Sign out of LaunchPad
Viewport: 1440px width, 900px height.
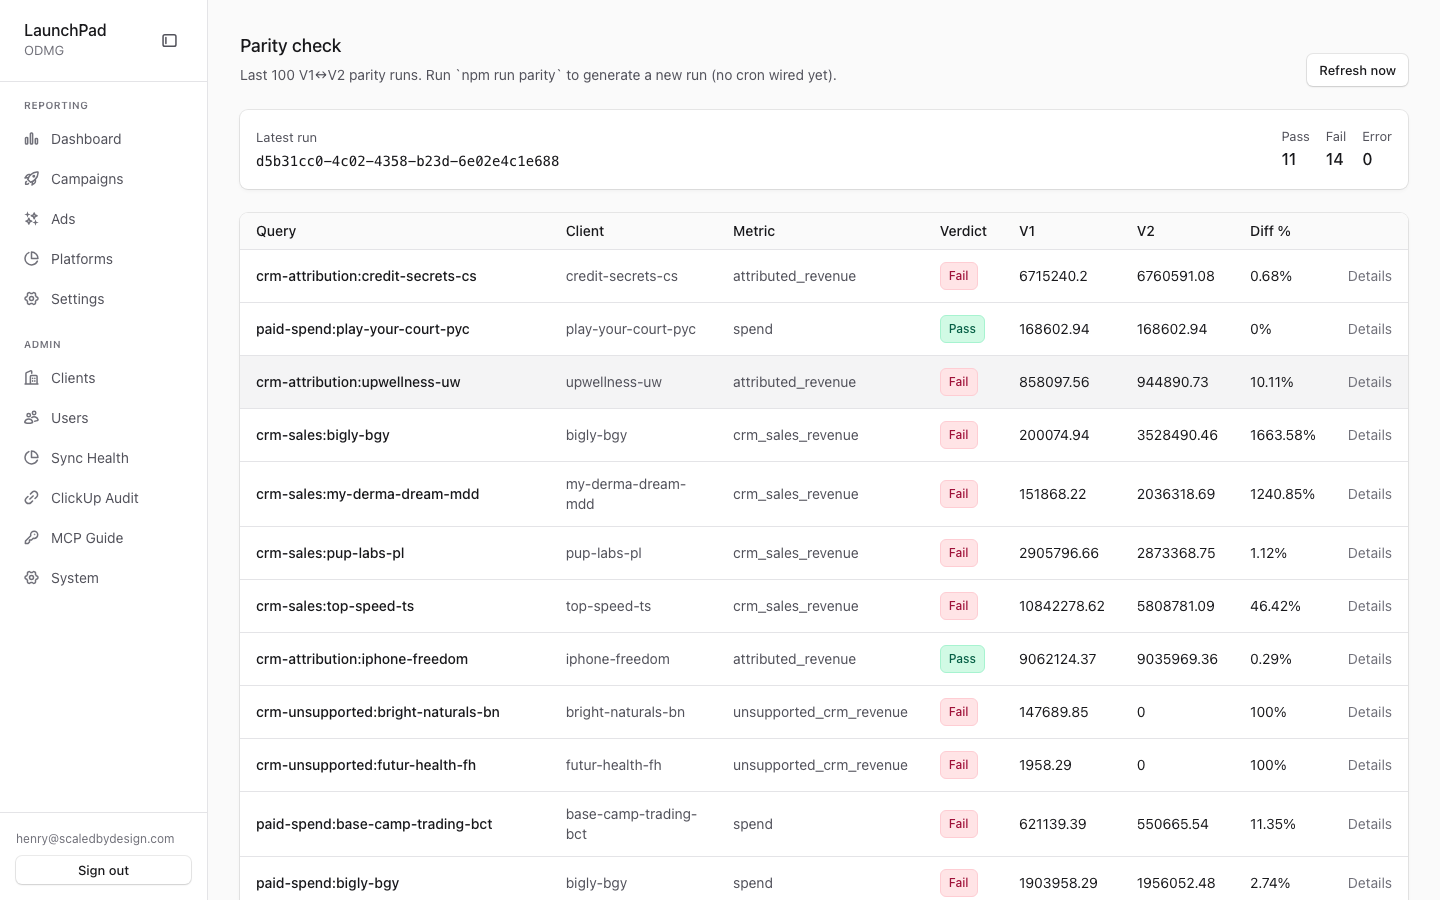click(x=103, y=870)
